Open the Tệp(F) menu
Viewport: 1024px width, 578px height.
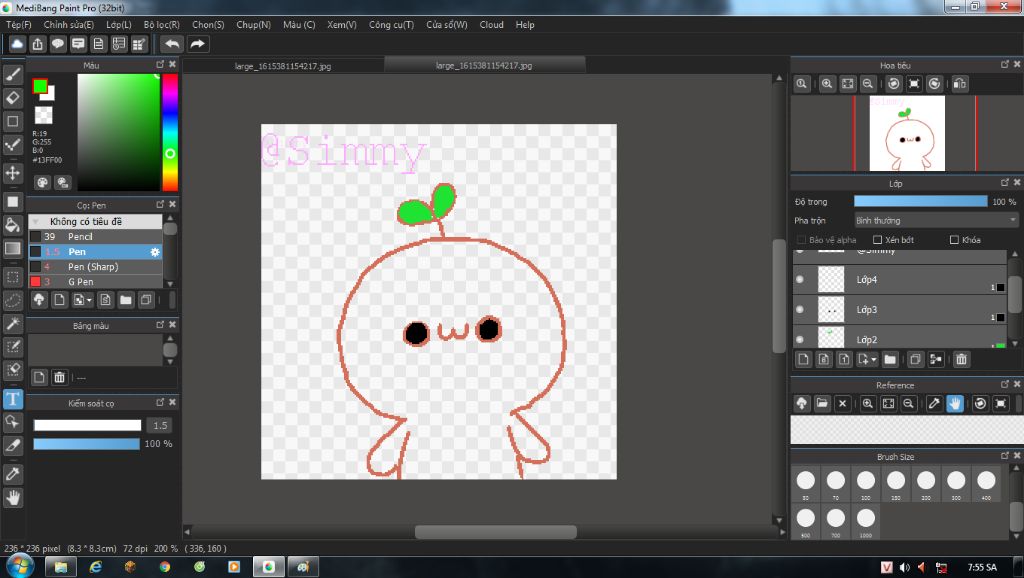19,25
